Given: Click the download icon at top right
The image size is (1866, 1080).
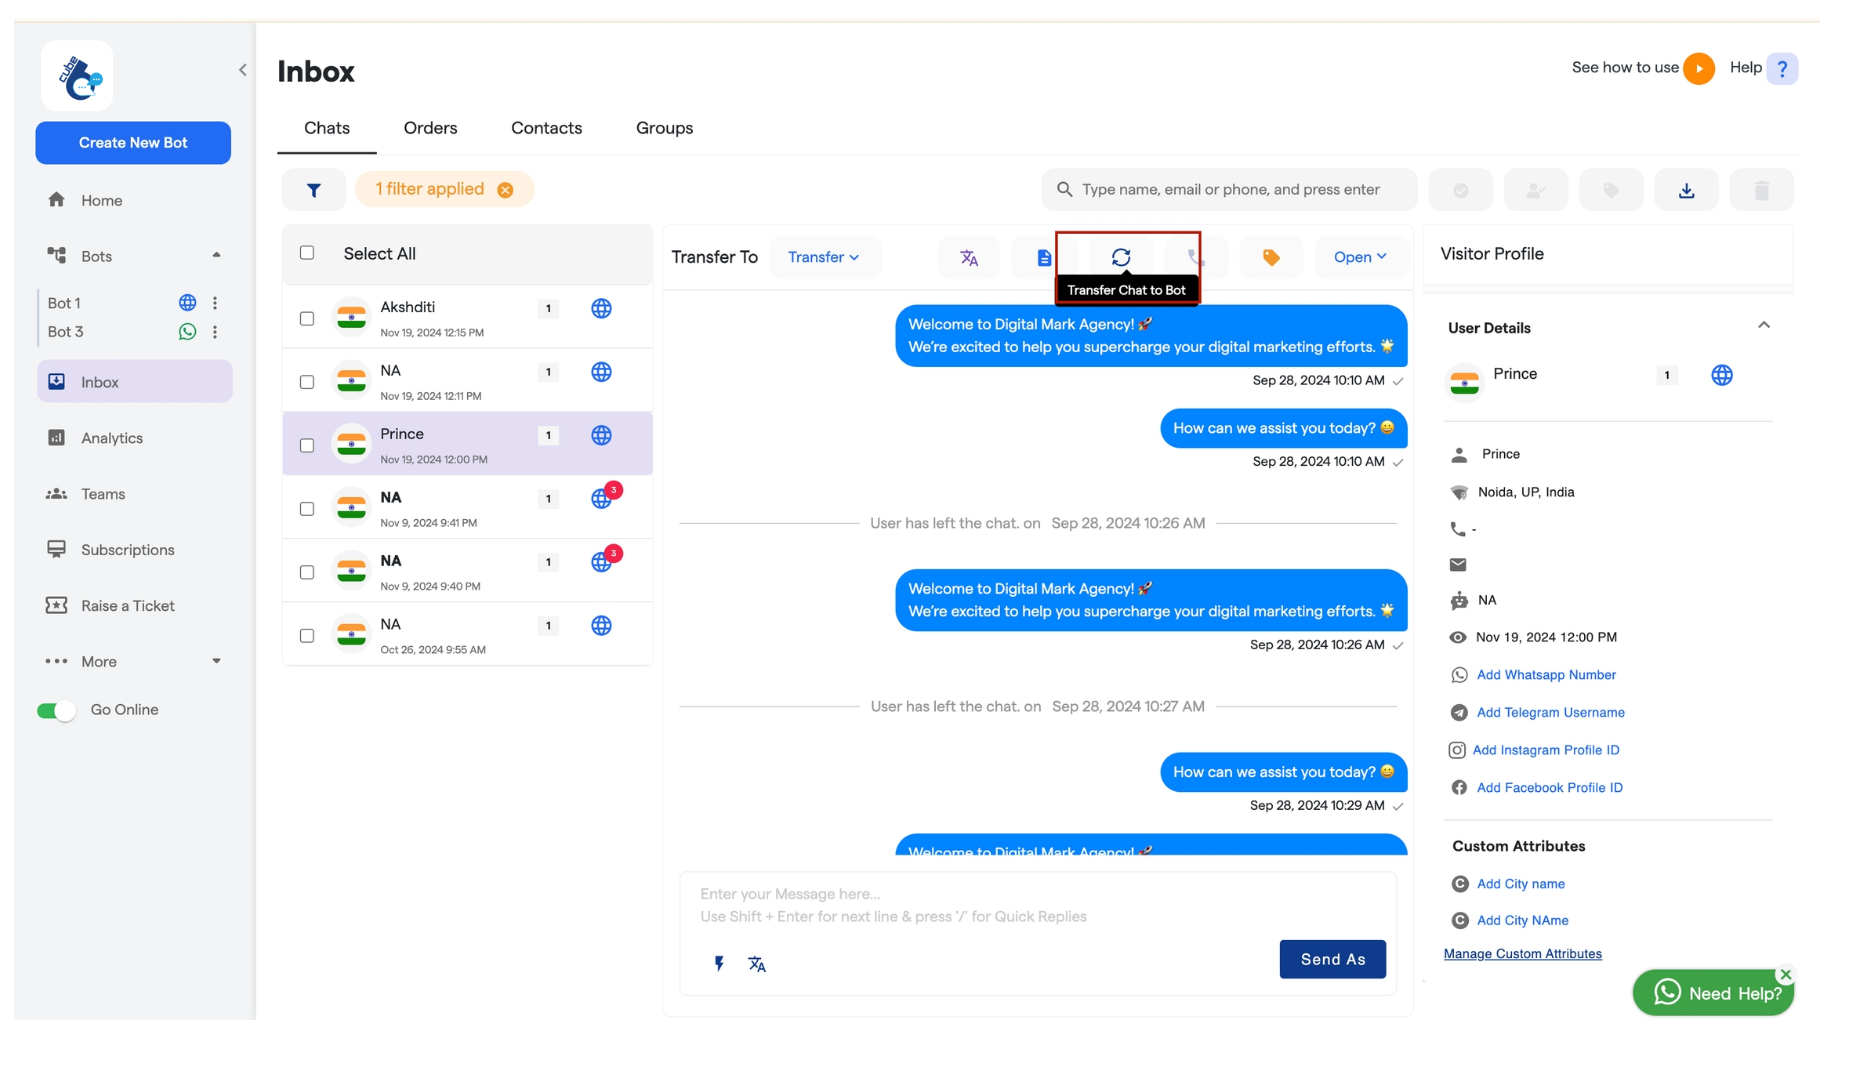Looking at the screenshot, I should pos(1686,190).
